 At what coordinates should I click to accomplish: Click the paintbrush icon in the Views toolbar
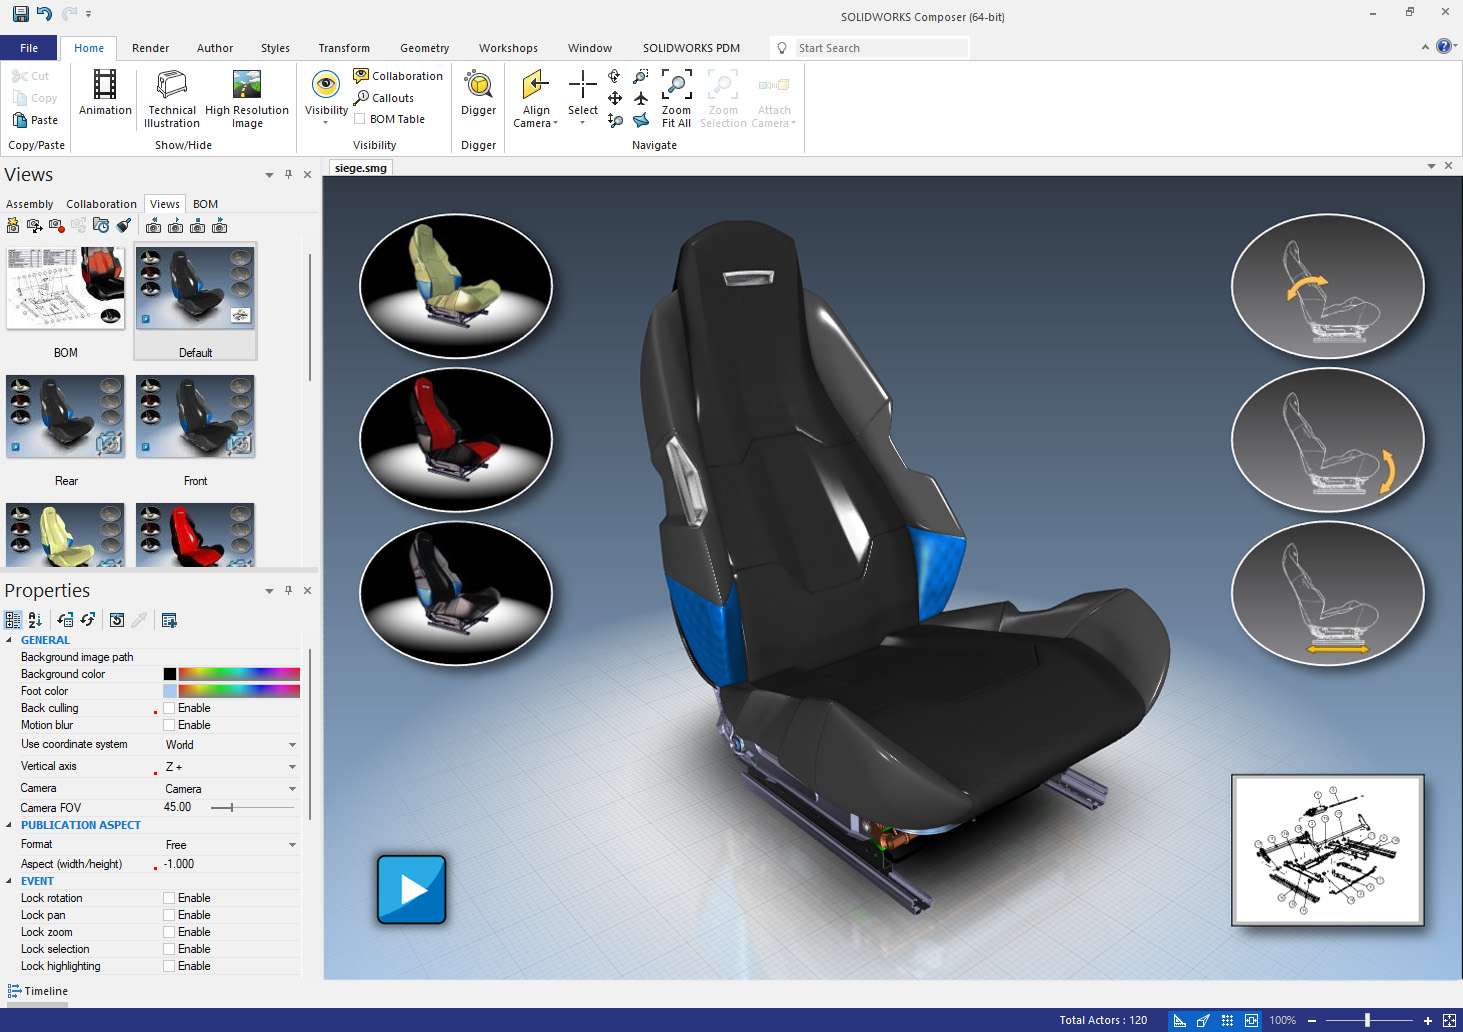click(124, 226)
